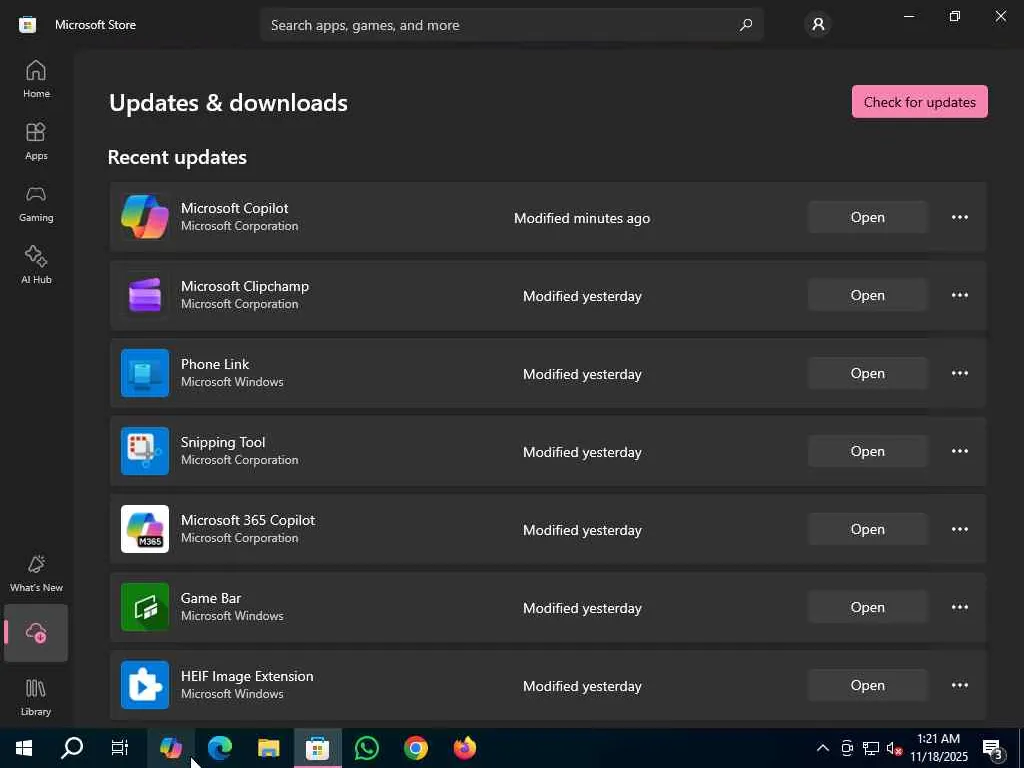Viewport: 1024px width, 768px height.
Task: Open more options for Microsoft Copilot
Action: (959, 217)
